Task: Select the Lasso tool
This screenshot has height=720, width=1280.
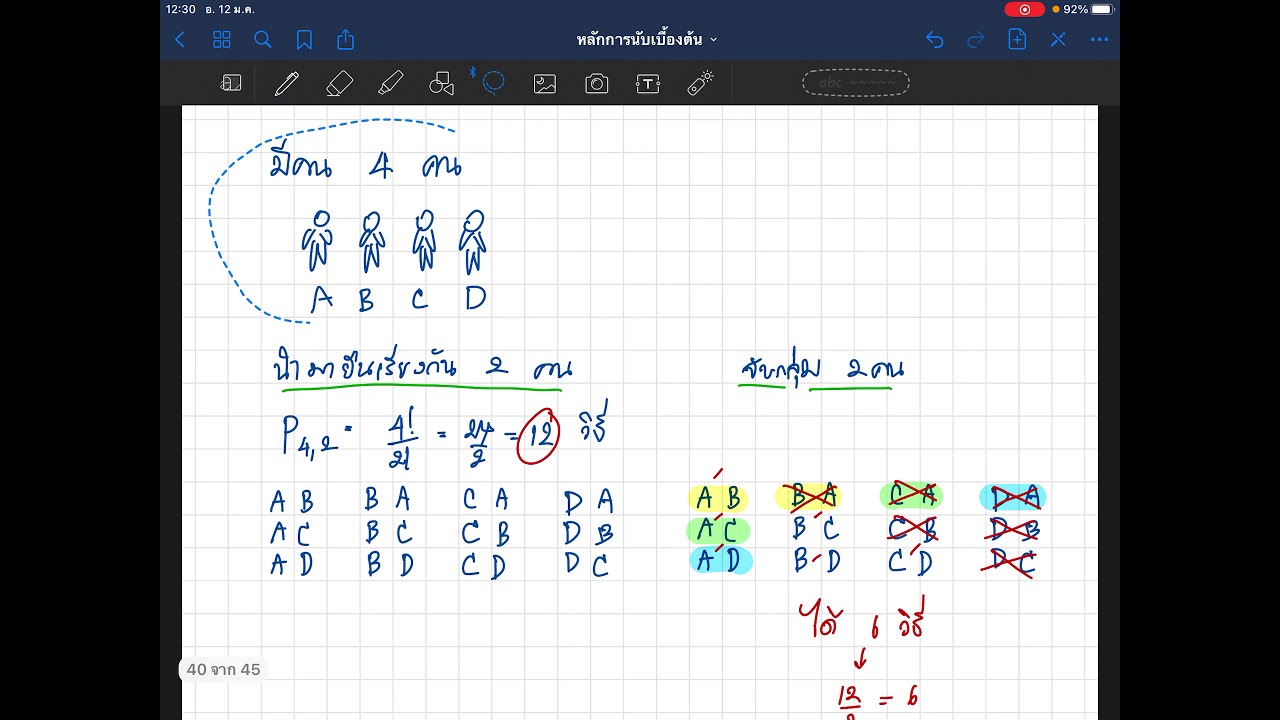Action: pyautogui.click(x=493, y=83)
